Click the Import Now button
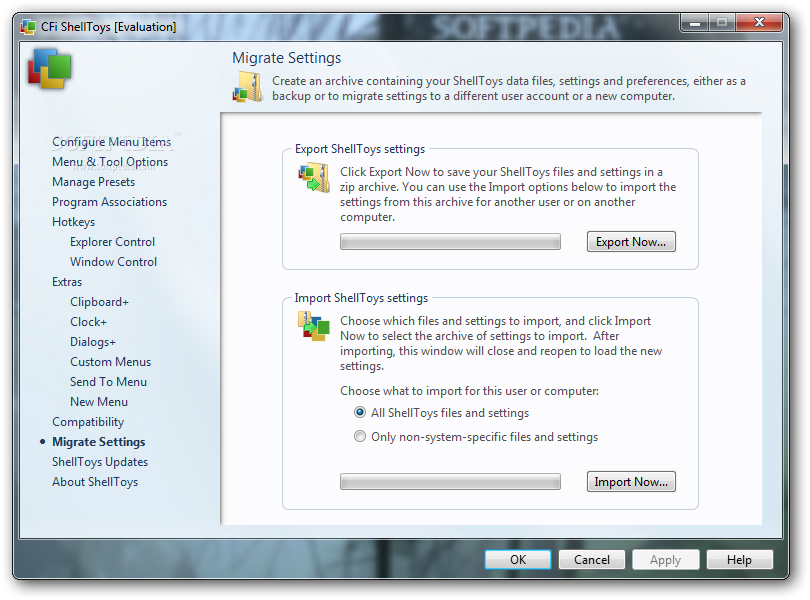 pyautogui.click(x=631, y=482)
